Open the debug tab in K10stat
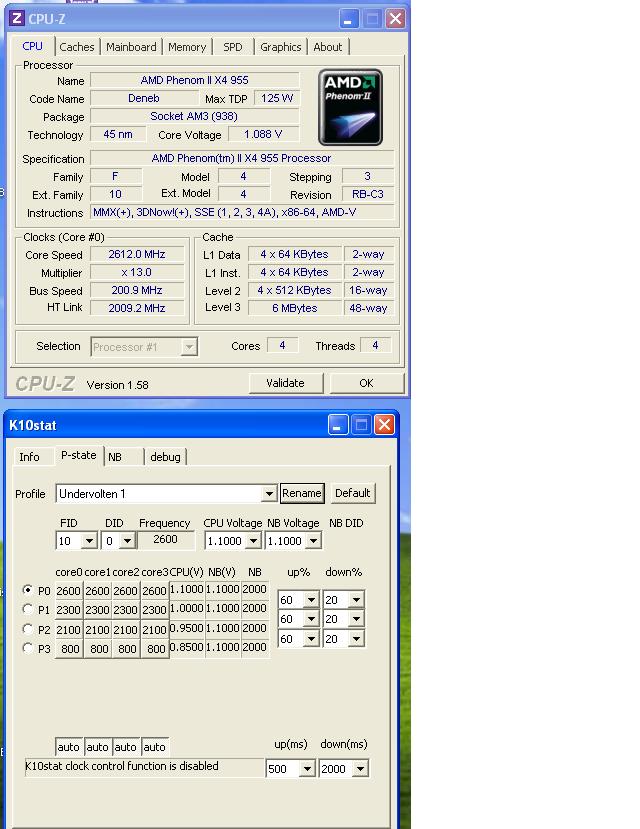The height and width of the screenshot is (829, 640). click(x=165, y=457)
